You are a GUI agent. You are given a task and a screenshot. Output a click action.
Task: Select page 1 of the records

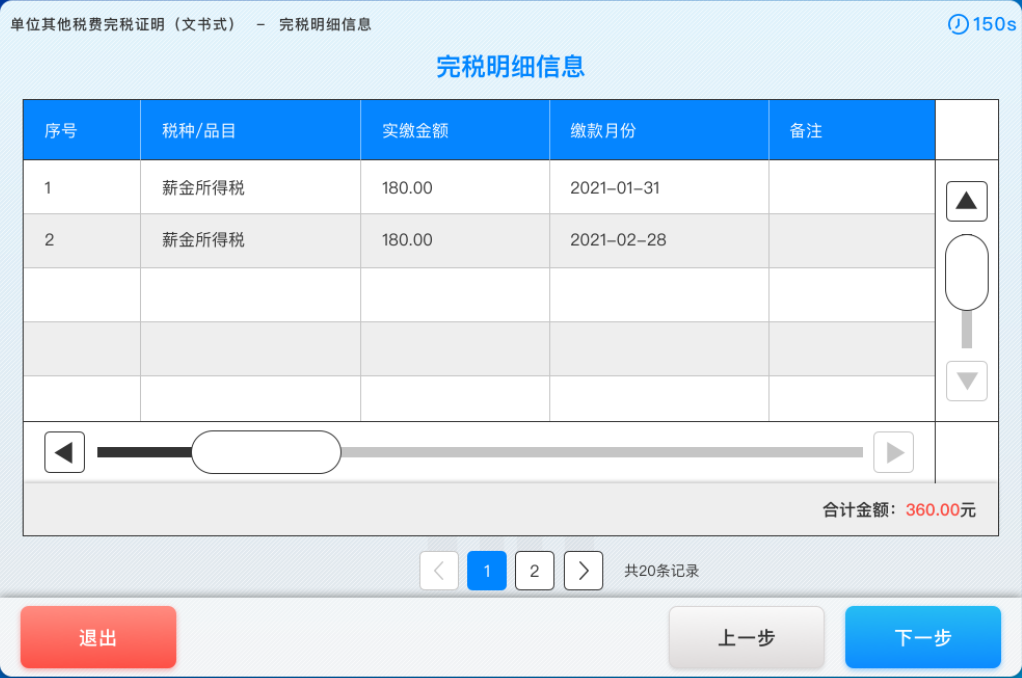[486, 571]
